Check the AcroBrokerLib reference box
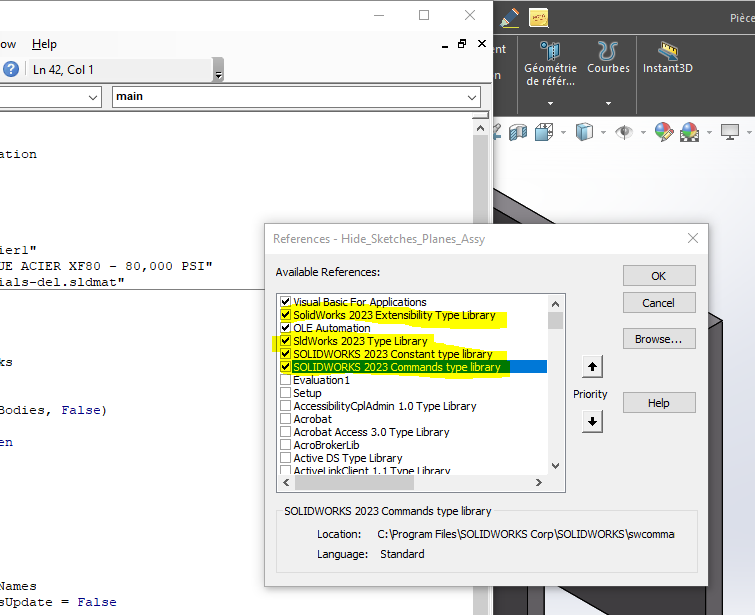The image size is (755, 615). click(286, 445)
